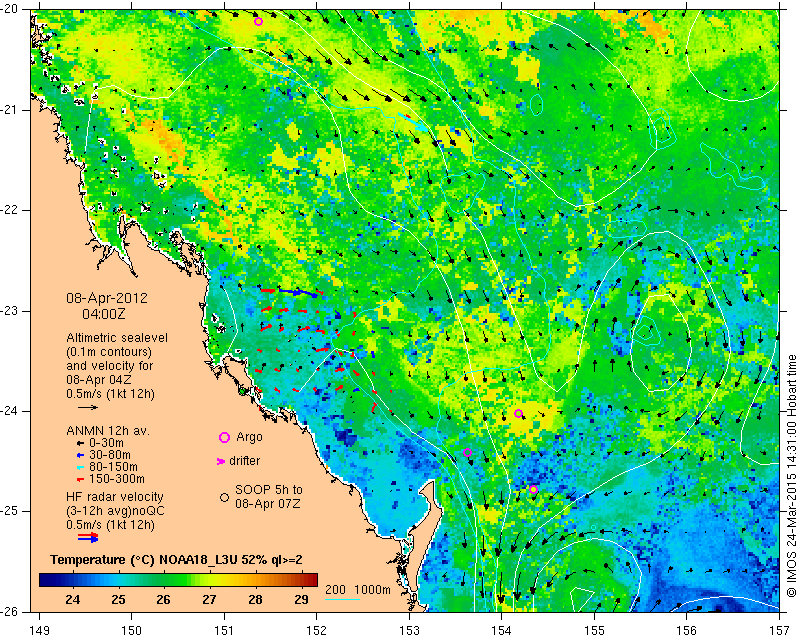Select the blue 30-80m ANMN arrow symbol
The width and height of the screenshot is (800, 640).
tap(80, 455)
